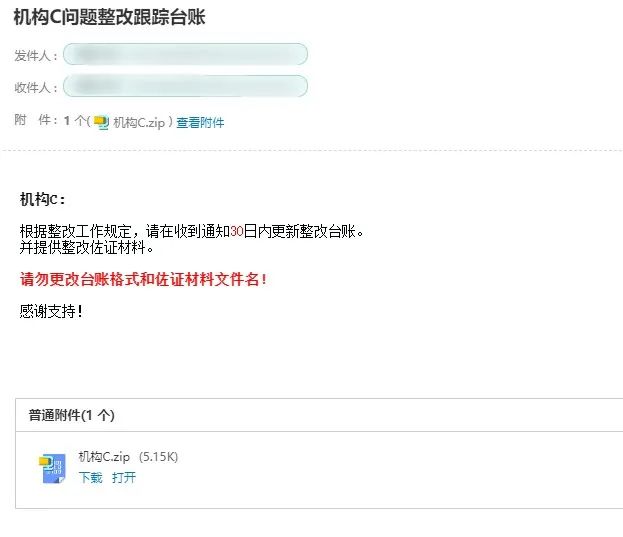This screenshot has width=623, height=537.
Task: Open the attachment using 打开 link
Action: (124, 477)
